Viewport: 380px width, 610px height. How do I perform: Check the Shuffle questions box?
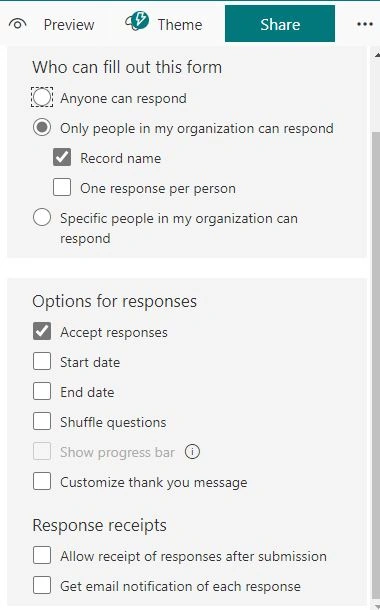(42, 421)
